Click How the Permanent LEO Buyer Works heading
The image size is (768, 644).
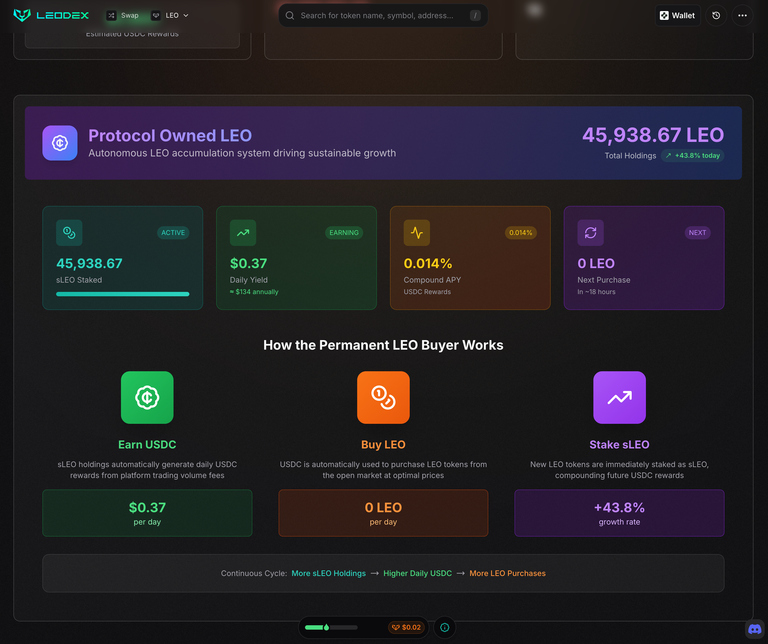tap(383, 345)
